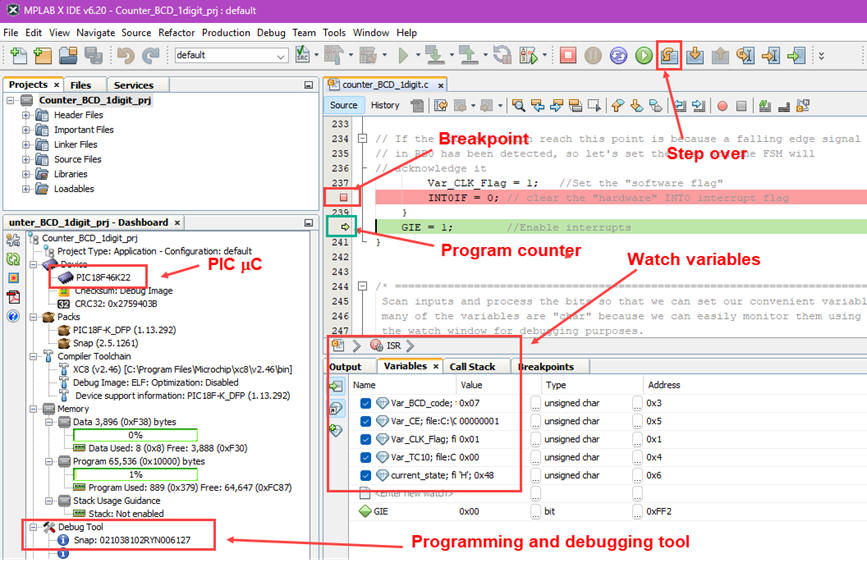Click the PDF datasheet icon in Dashboard sidebar
This screenshot has width=867, height=563.
(x=13, y=297)
